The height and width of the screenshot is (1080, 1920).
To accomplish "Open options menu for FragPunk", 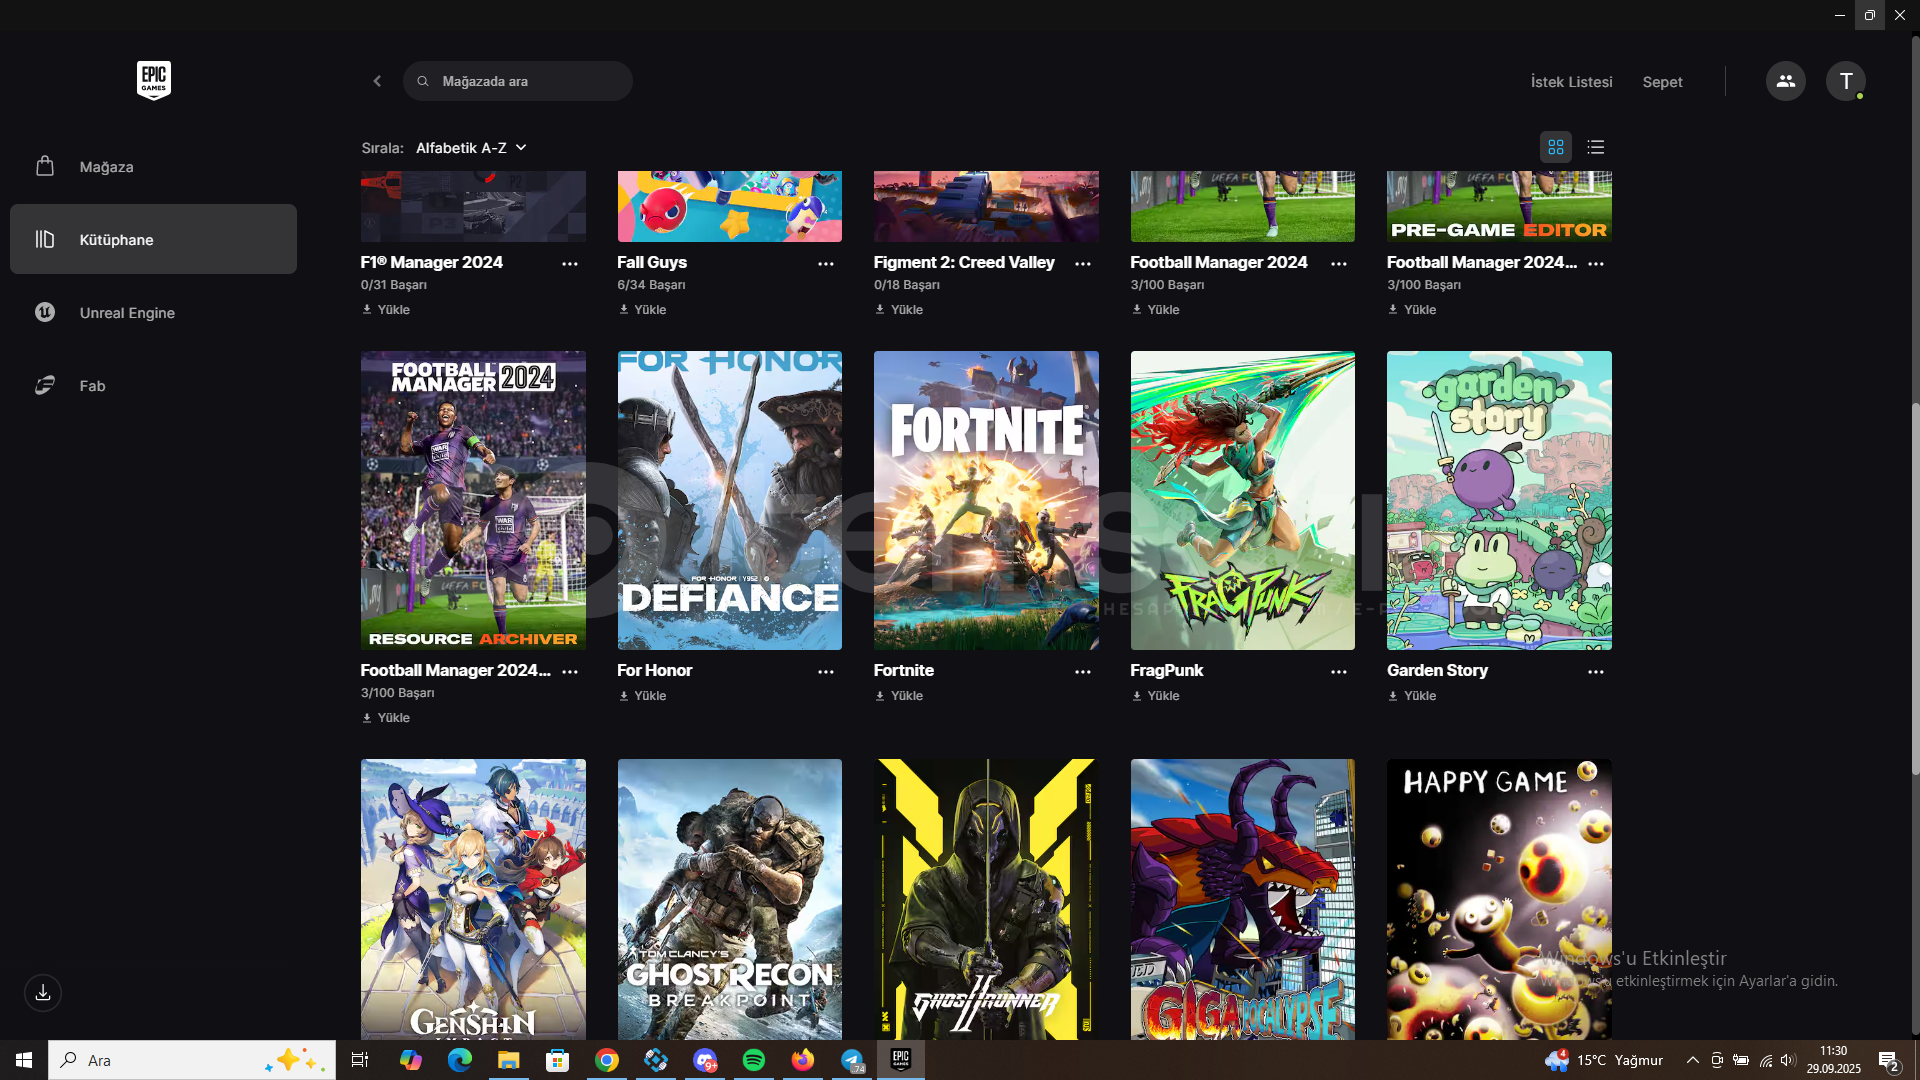I will pyautogui.click(x=1339, y=672).
